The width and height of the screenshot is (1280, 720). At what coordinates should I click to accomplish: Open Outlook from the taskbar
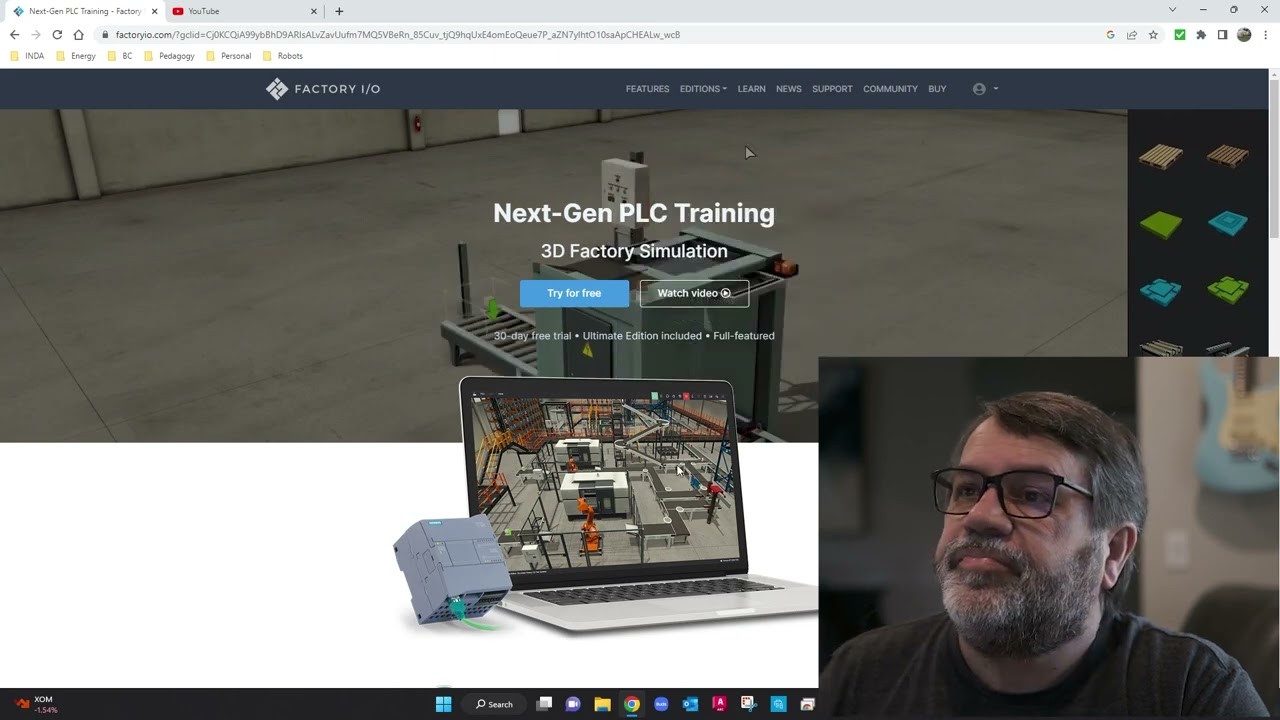click(x=690, y=704)
